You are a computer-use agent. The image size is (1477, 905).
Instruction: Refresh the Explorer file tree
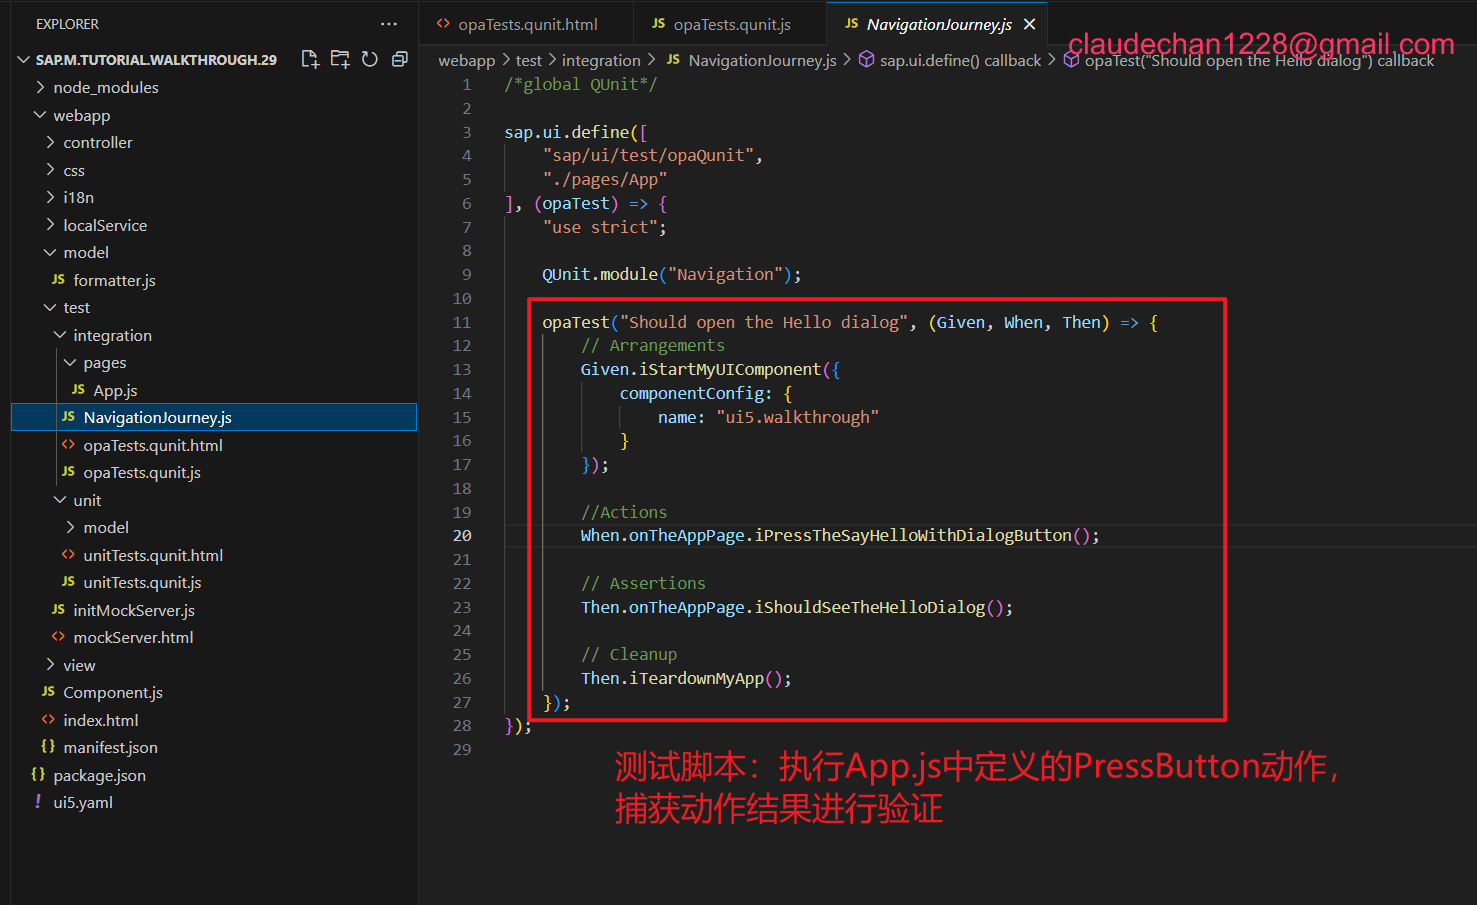pos(370,60)
